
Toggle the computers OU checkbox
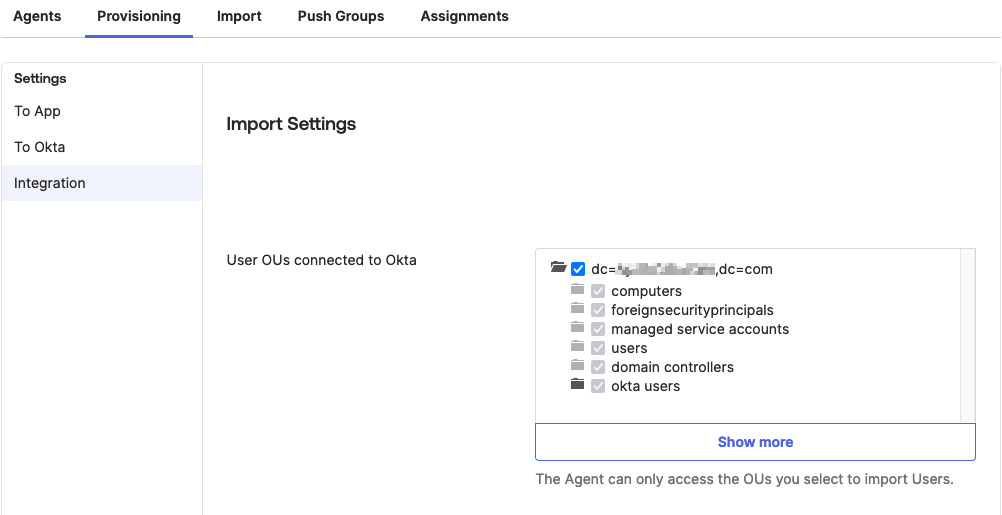coord(598,291)
